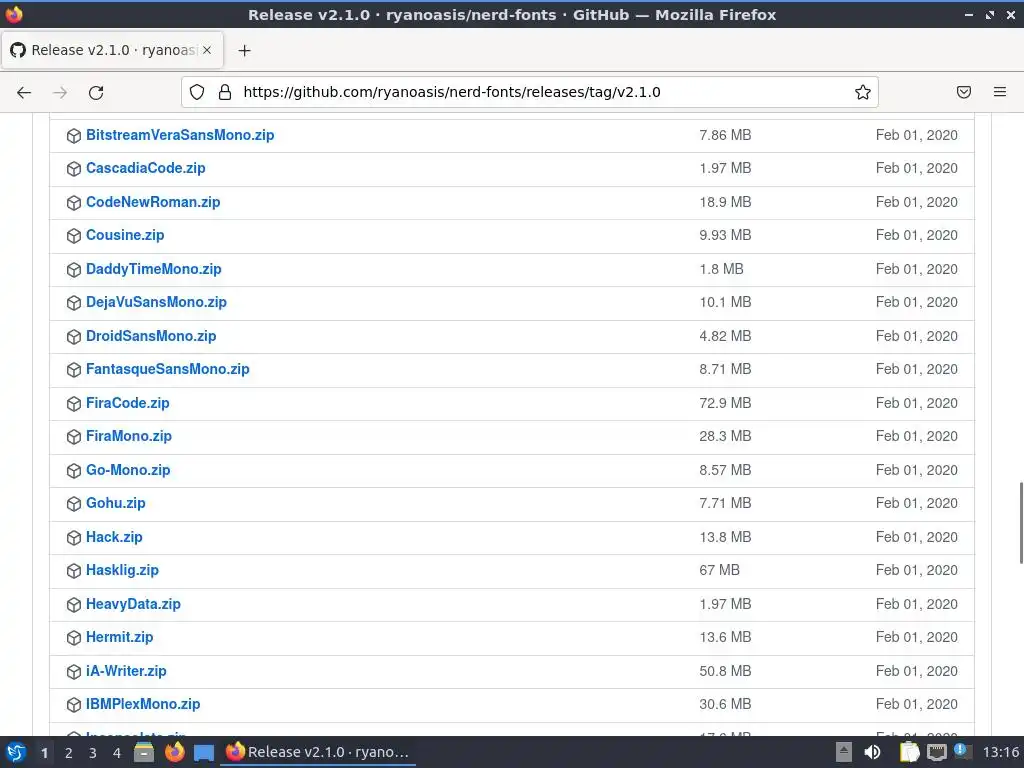Select the Release v2.1.0 browser tab

click(x=112, y=50)
